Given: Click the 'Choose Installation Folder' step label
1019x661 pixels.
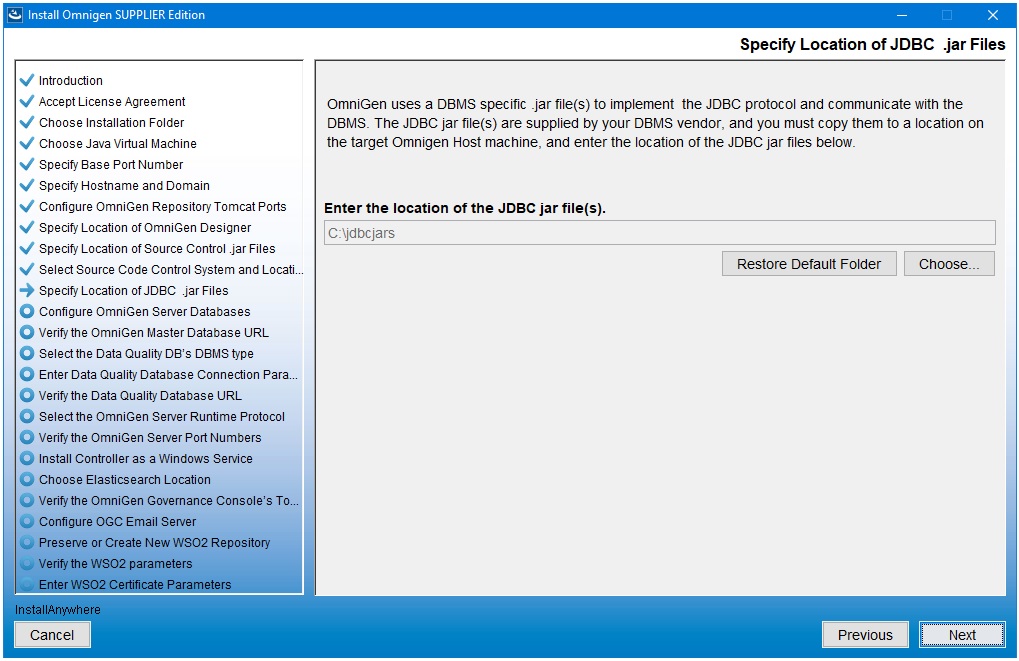Looking at the screenshot, I should coord(111,122).
